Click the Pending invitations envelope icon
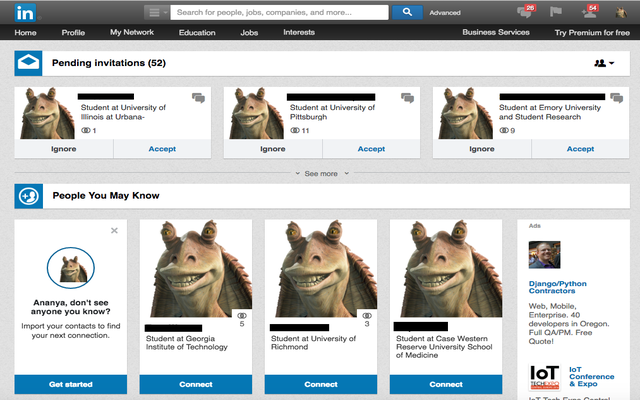This screenshot has height=400, width=640. coord(28,63)
